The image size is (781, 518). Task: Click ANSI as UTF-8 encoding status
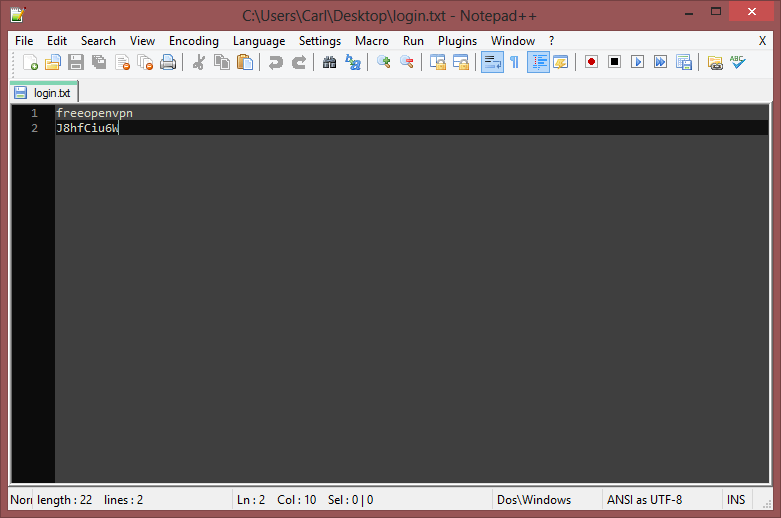pos(645,500)
